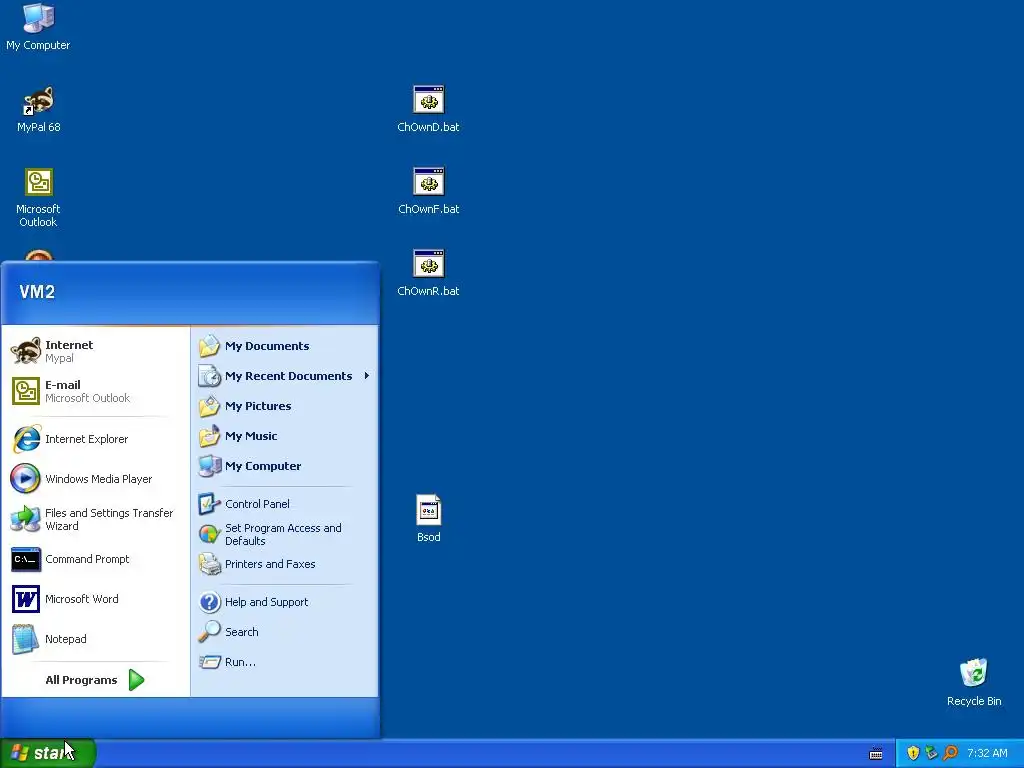Image resolution: width=1024 pixels, height=768 pixels.
Task: Expand the All Programs list
Action: tap(95, 680)
